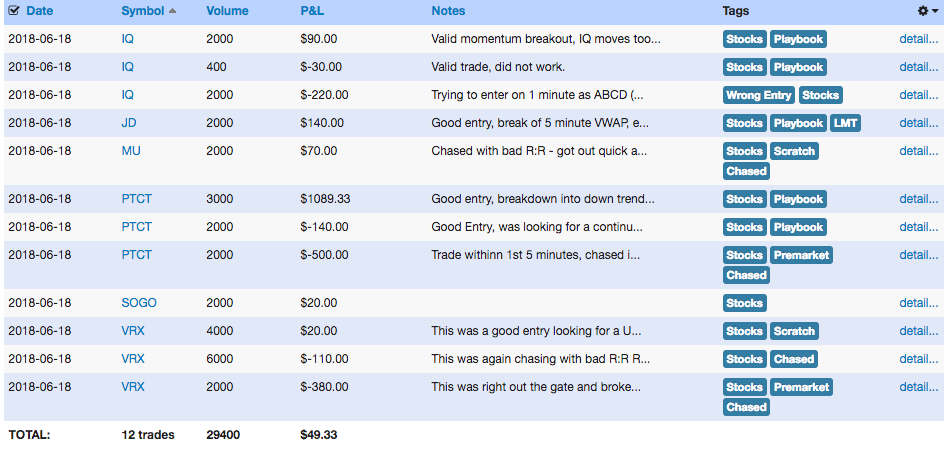This screenshot has height=453, width=949.
Task: Click Stocks tag on SOGO trade
Action: [x=744, y=303]
